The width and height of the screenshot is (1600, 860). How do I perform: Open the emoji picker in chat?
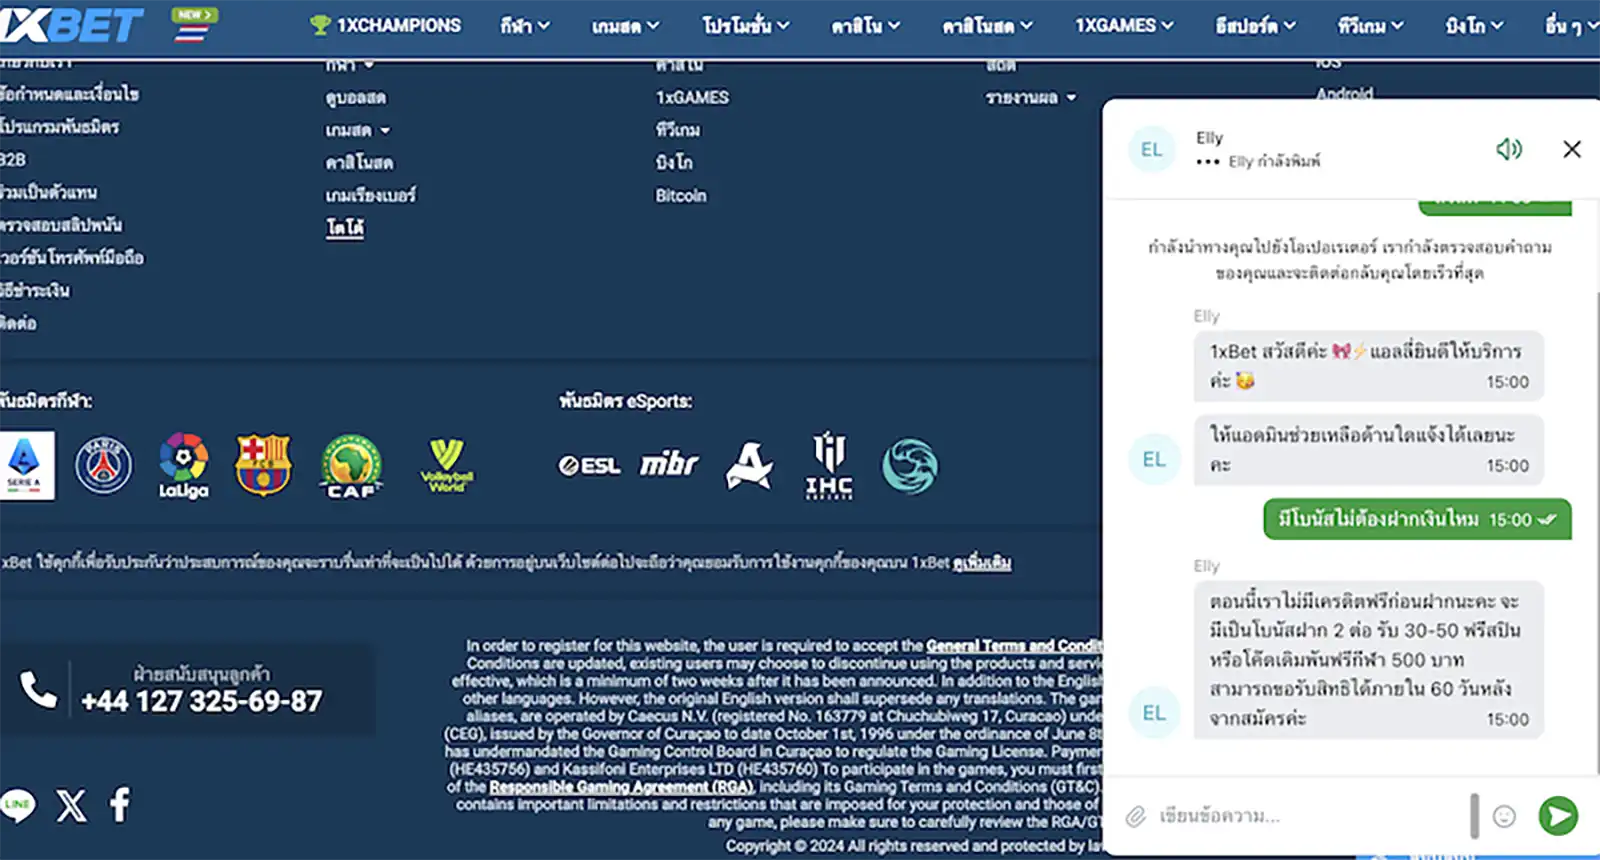(x=1504, y=816)
